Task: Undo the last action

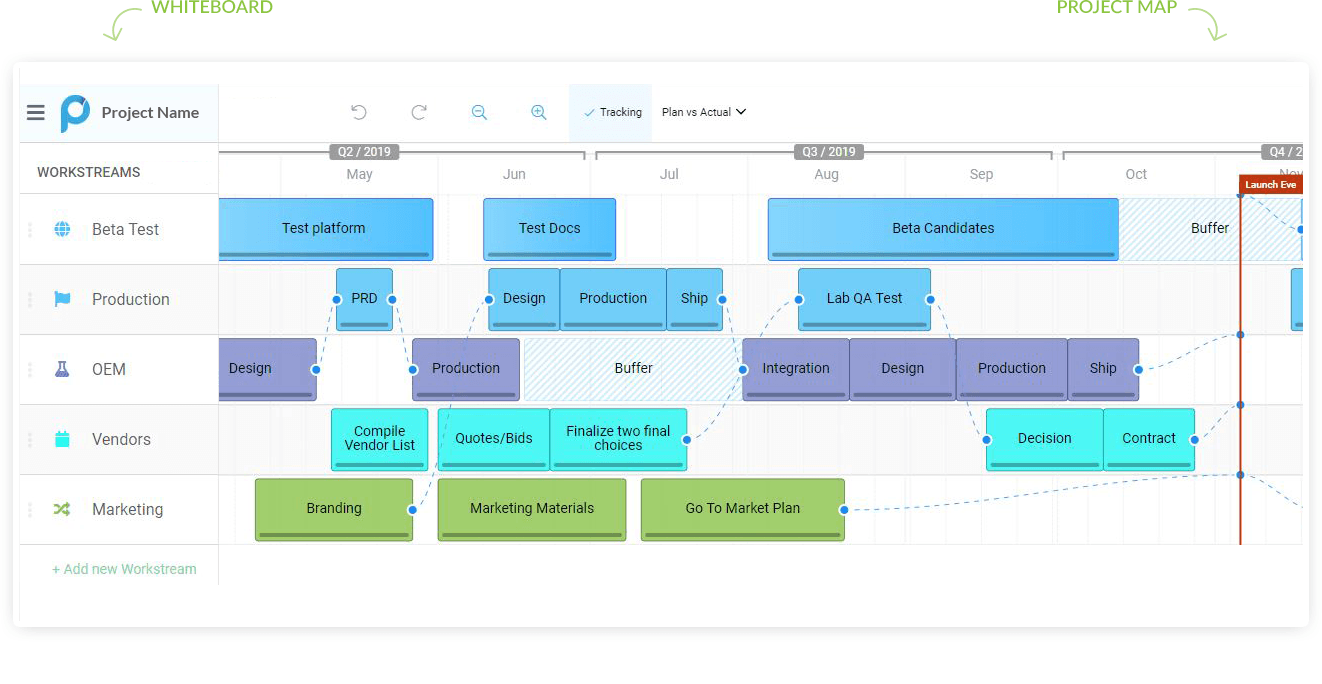Action: tap(359, 113)
